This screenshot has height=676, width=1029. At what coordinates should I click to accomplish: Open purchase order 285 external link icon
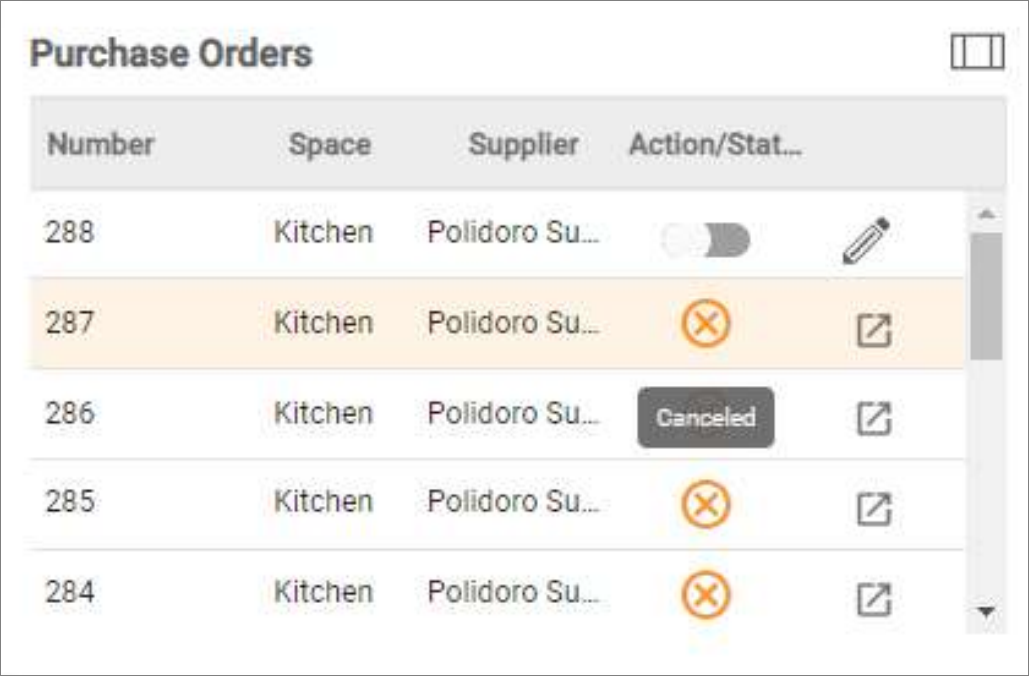click(x=874, y=509)
